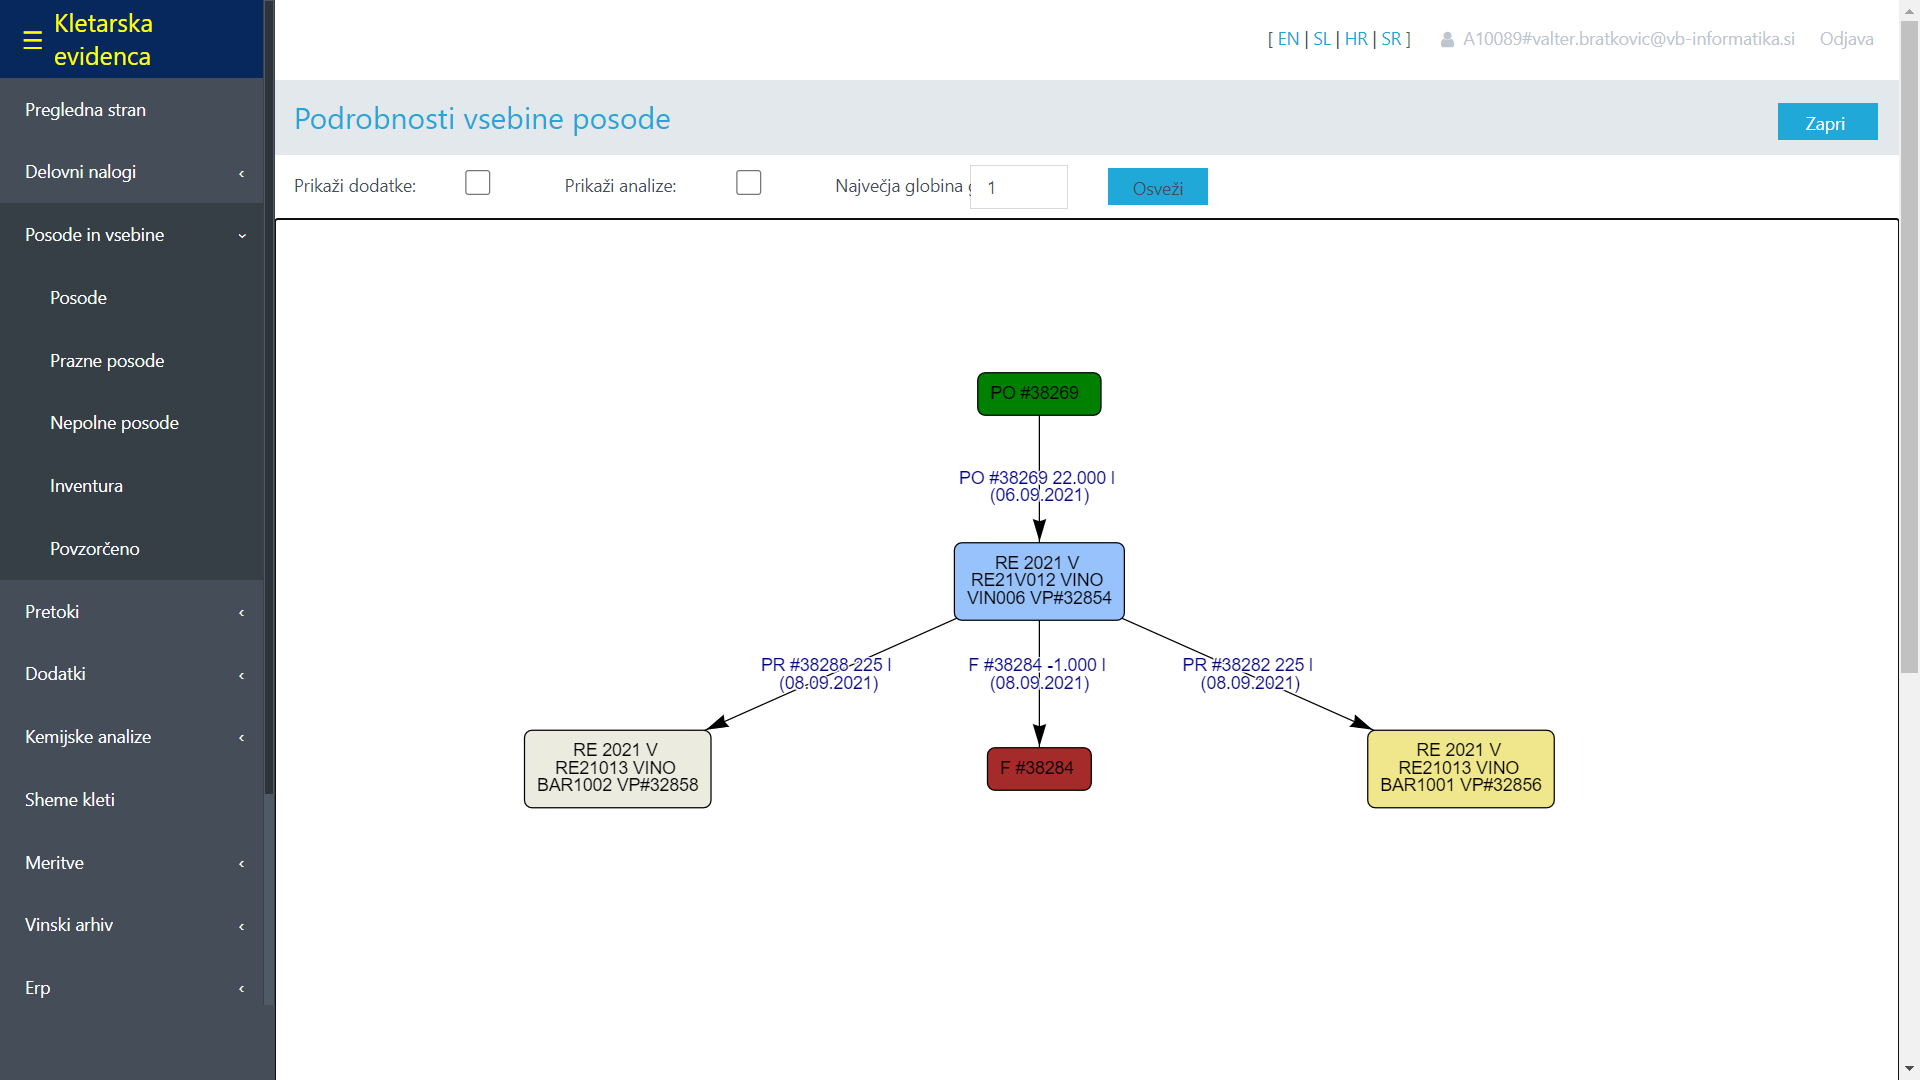Expand the Meritve menu
Viewport: 1920px width, 1080px height.
click(x=132, y=863)
